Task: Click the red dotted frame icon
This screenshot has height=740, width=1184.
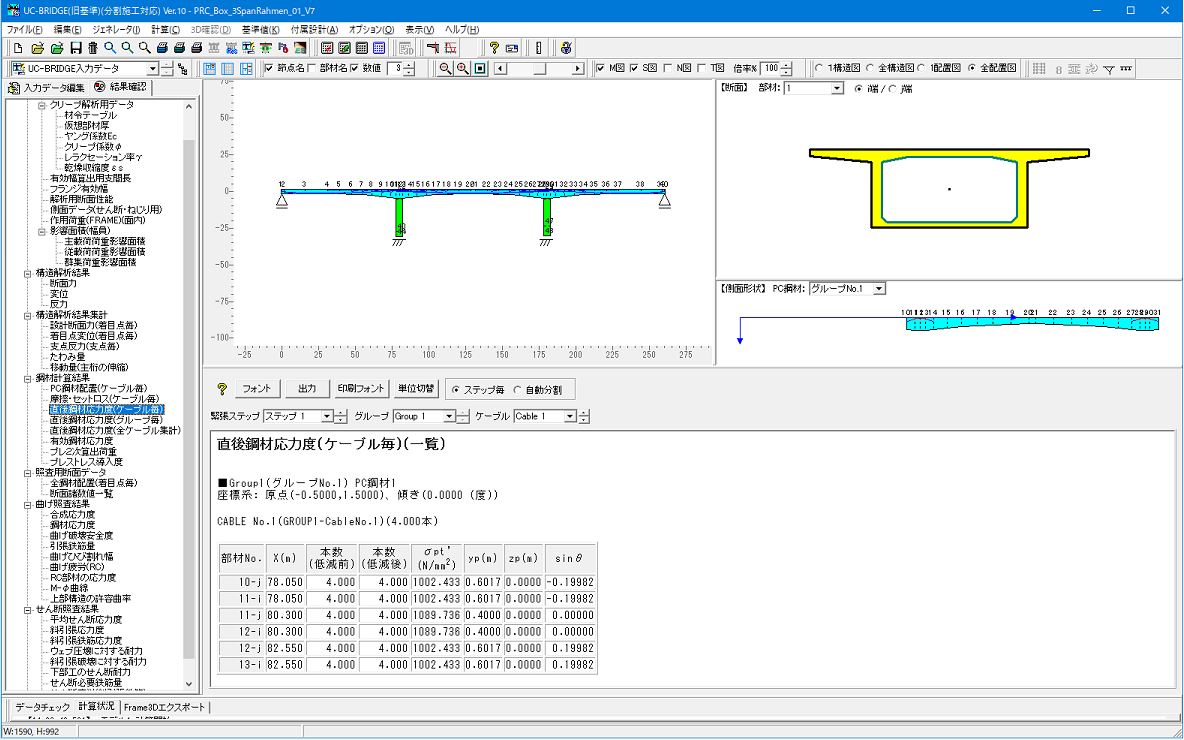Action: 451,48
